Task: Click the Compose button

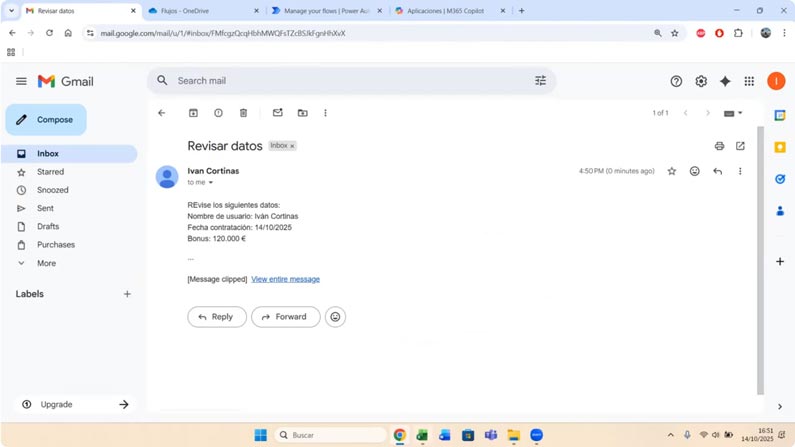Action: click(x=46, y=120)
